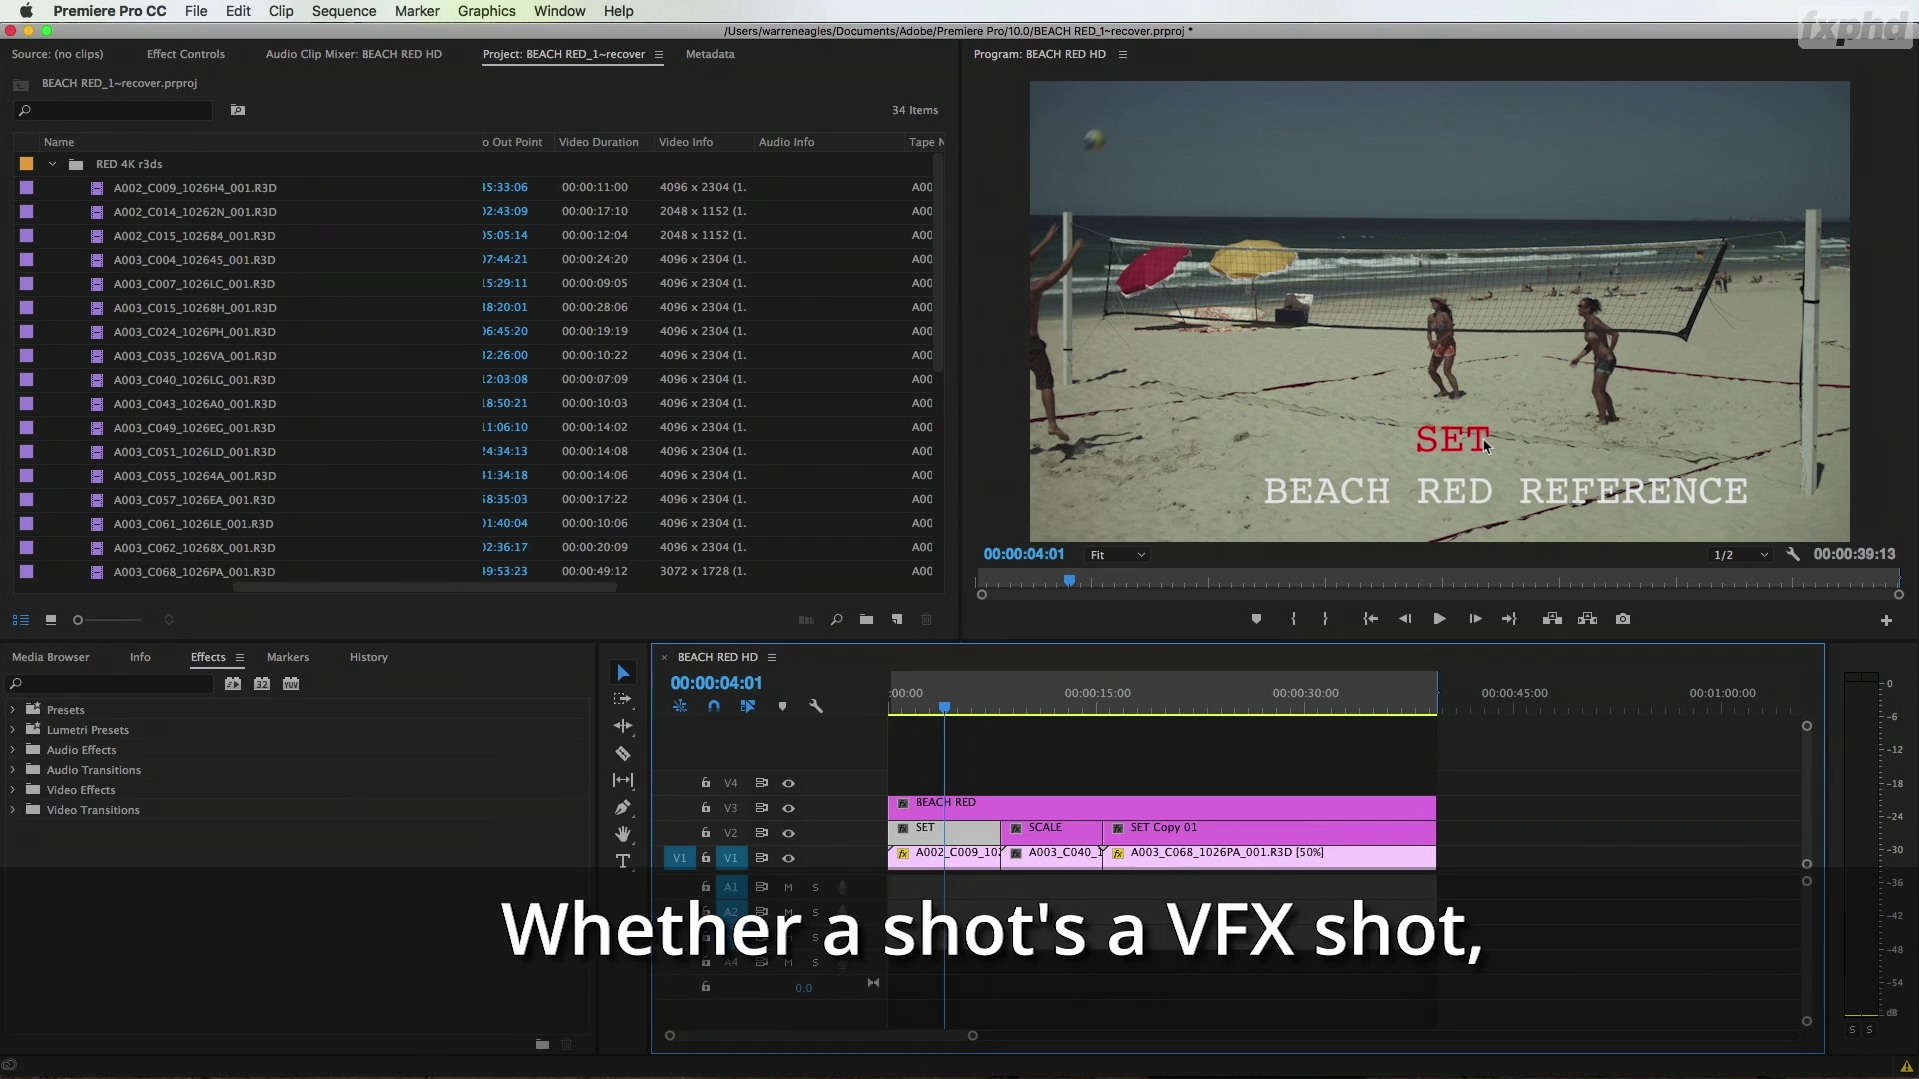Image resolution: width=1919 pixels, height=1079 pixels.
Task: Click the Find icon in Project panel
Action: pos(837,620)
